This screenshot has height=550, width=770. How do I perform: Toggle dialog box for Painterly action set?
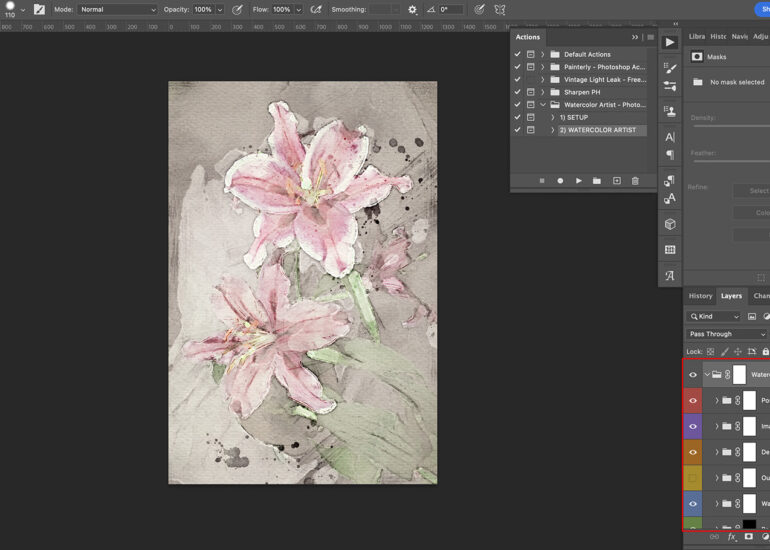tap(531, 67)
